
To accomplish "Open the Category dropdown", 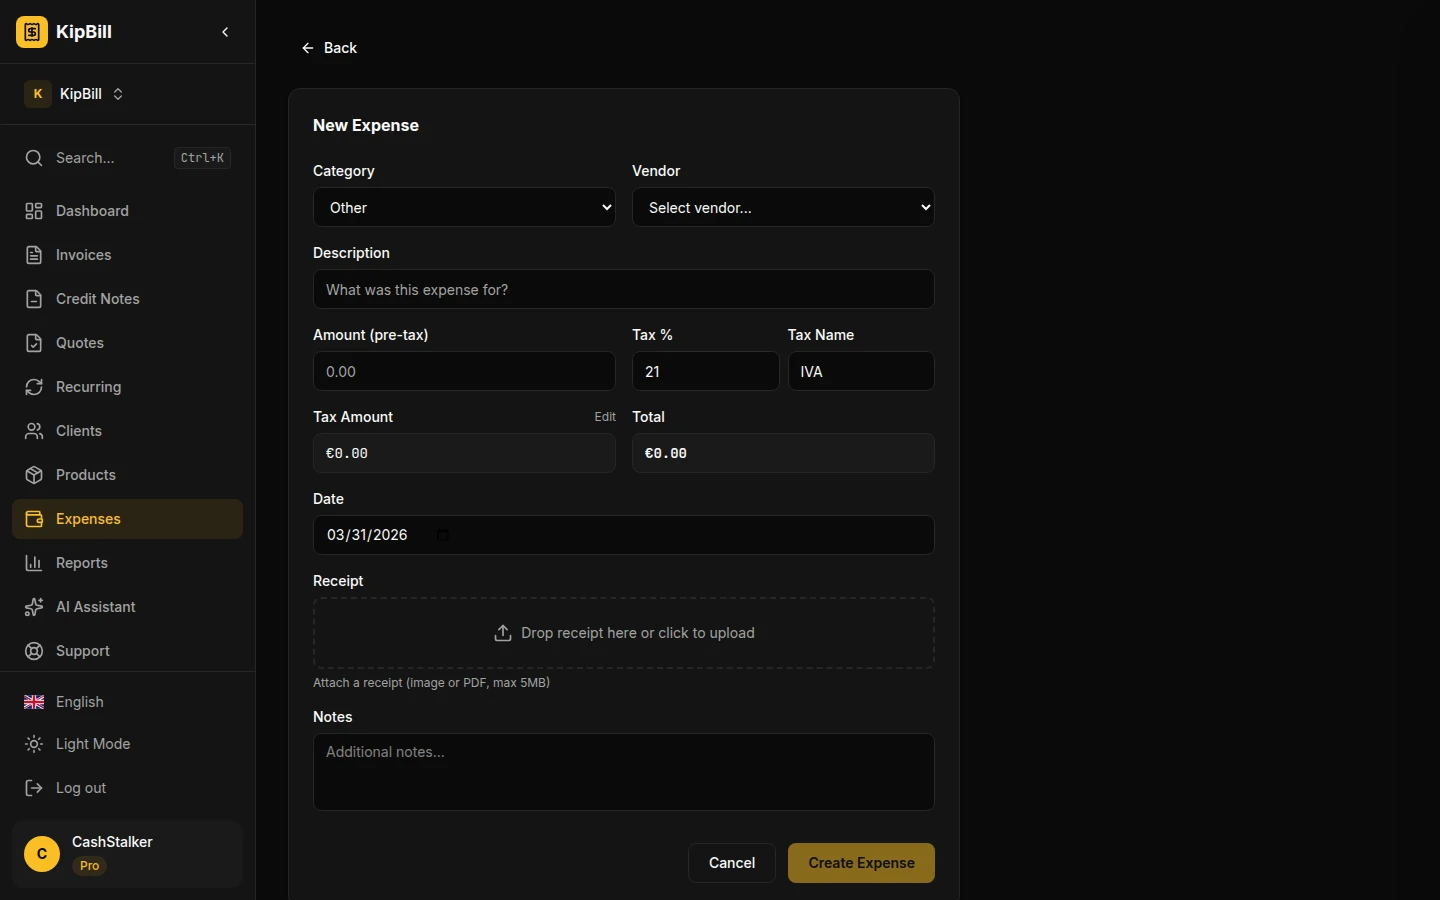I will click(464, 208).
